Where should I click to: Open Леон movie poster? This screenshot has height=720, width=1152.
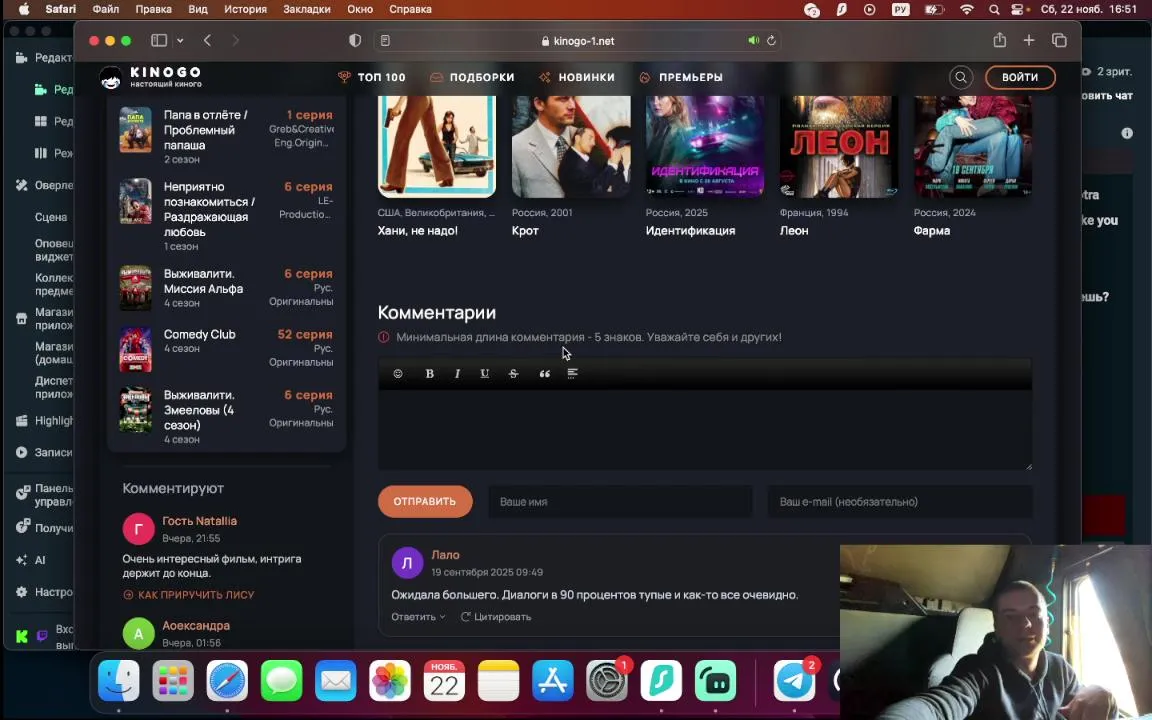pos(839,146)
